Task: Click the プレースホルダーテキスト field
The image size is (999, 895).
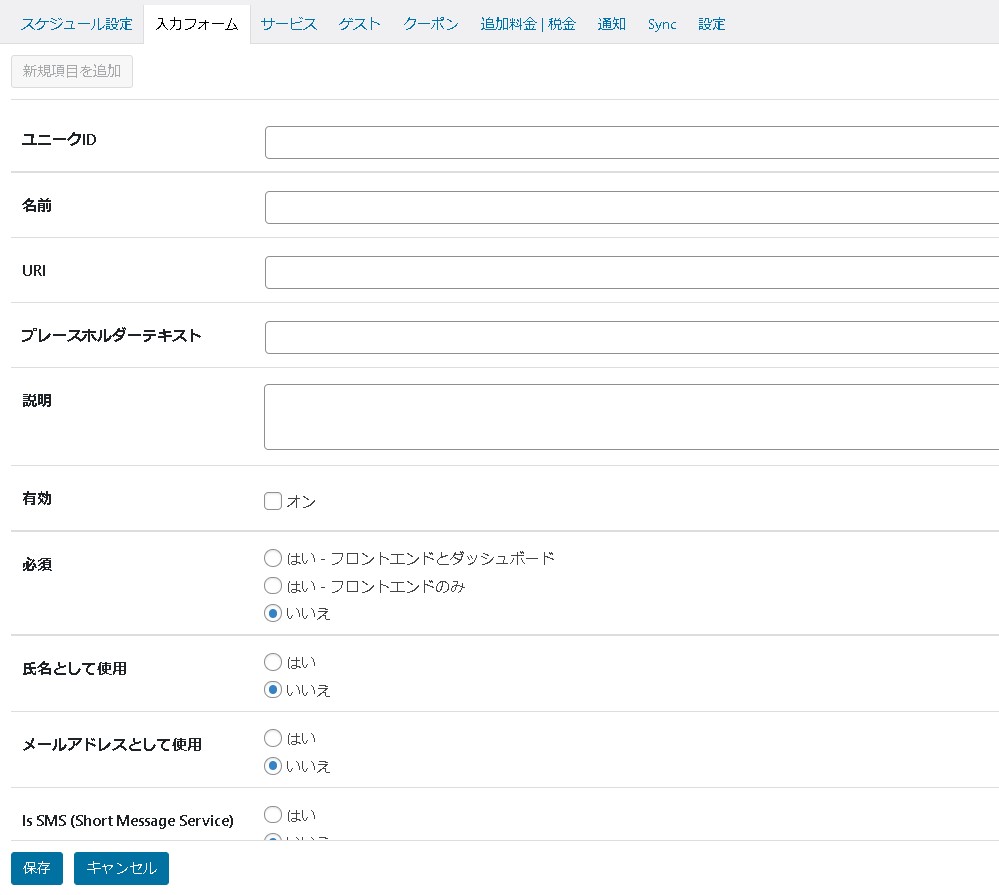Action: (x=631, y=337)
